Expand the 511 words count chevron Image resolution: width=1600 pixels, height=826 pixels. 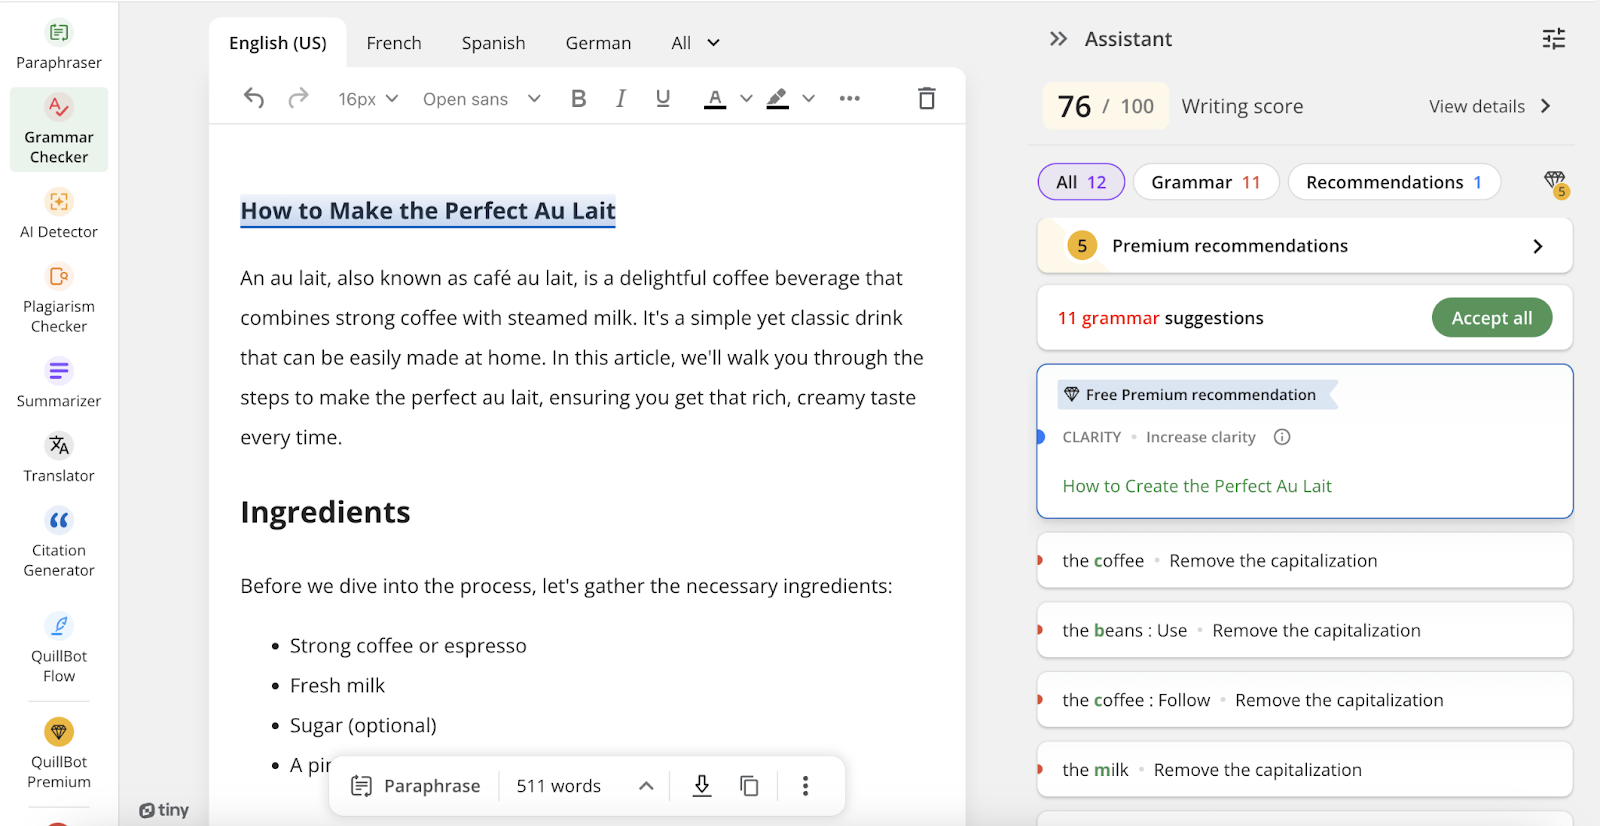[x=646, y=786]
